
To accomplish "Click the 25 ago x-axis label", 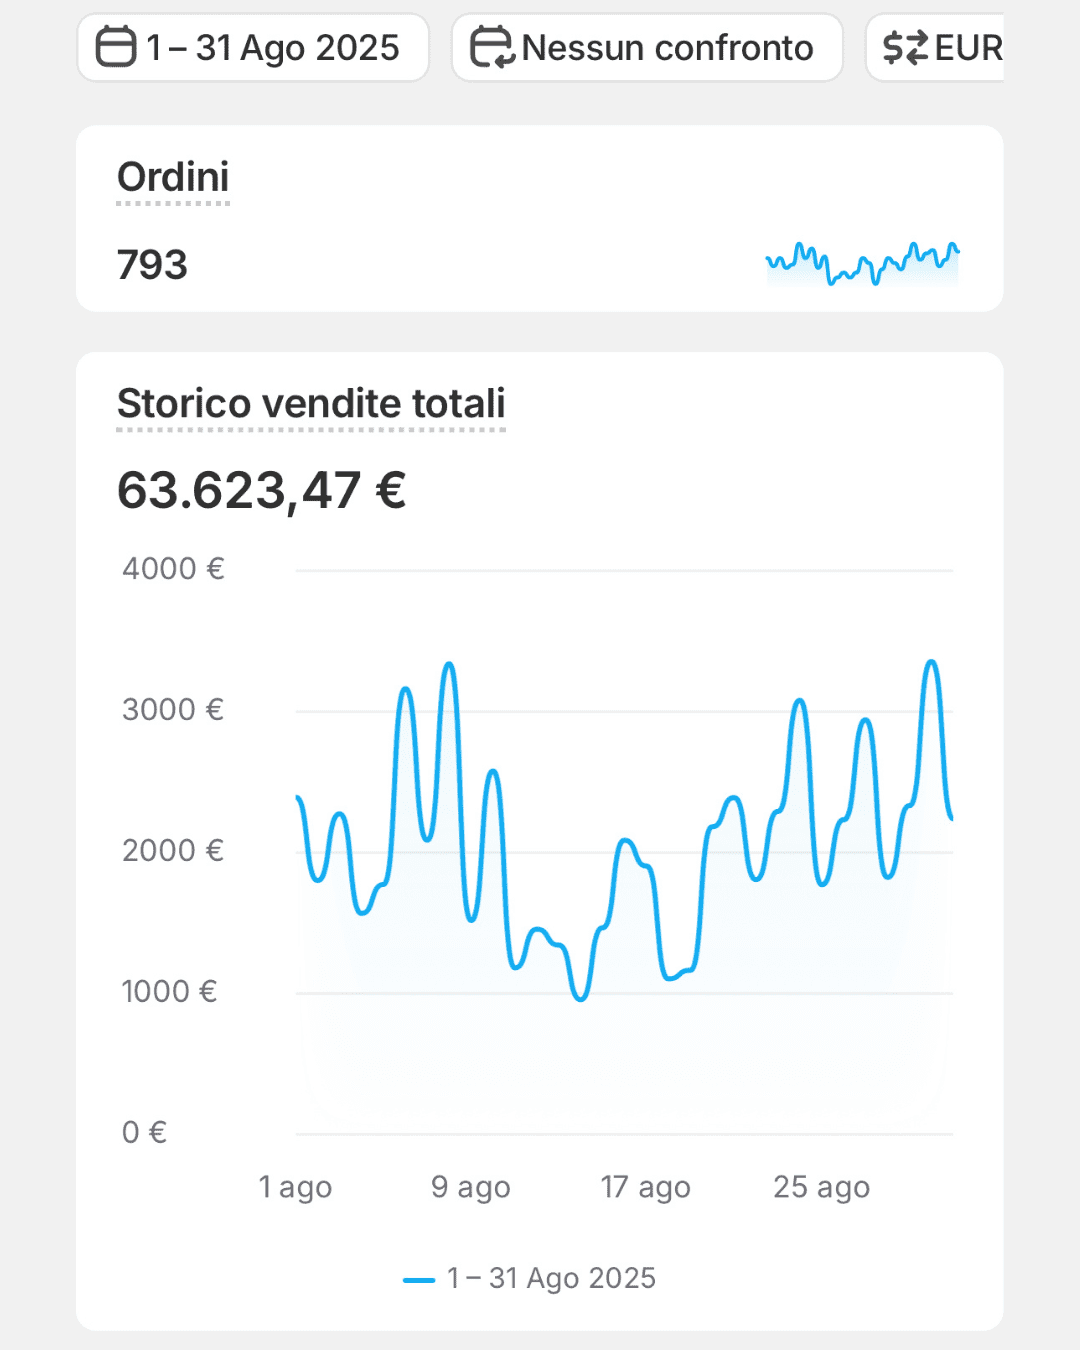I will point(821,1187).
